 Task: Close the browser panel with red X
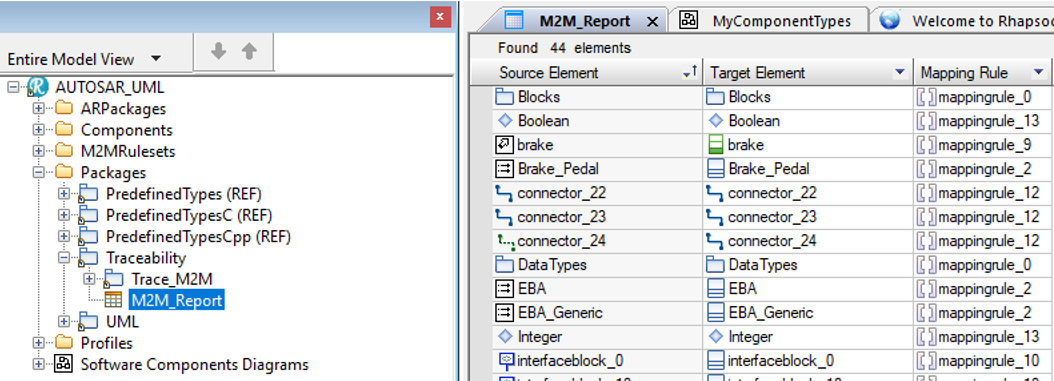440,17
